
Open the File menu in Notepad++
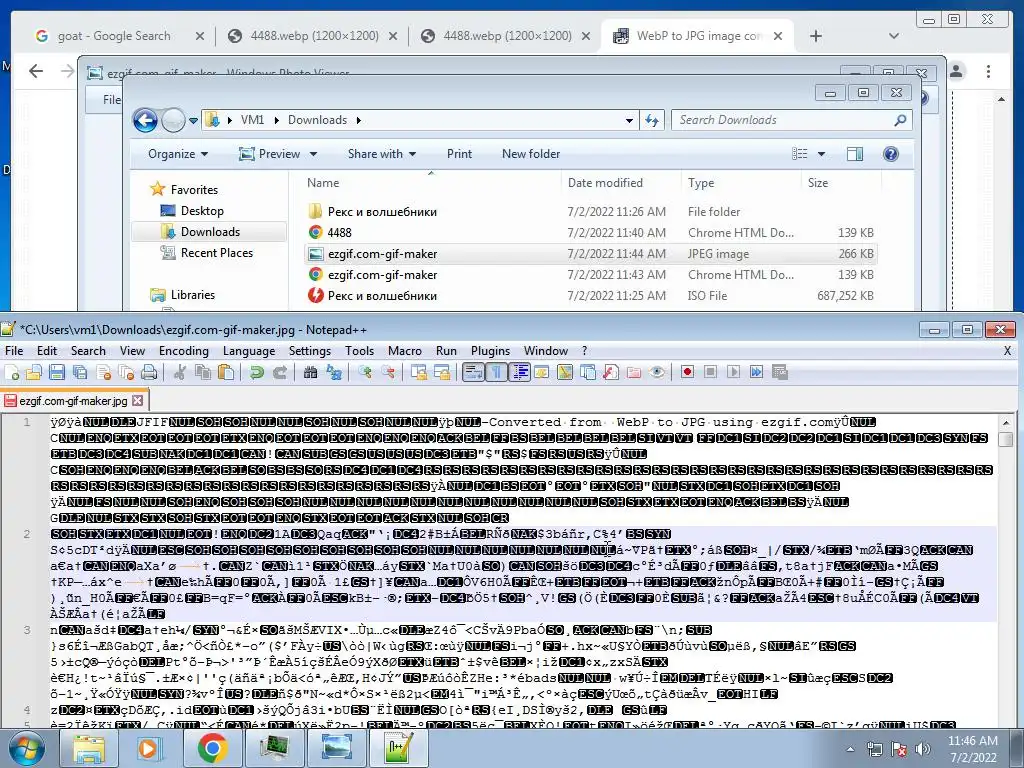point(14,351)
